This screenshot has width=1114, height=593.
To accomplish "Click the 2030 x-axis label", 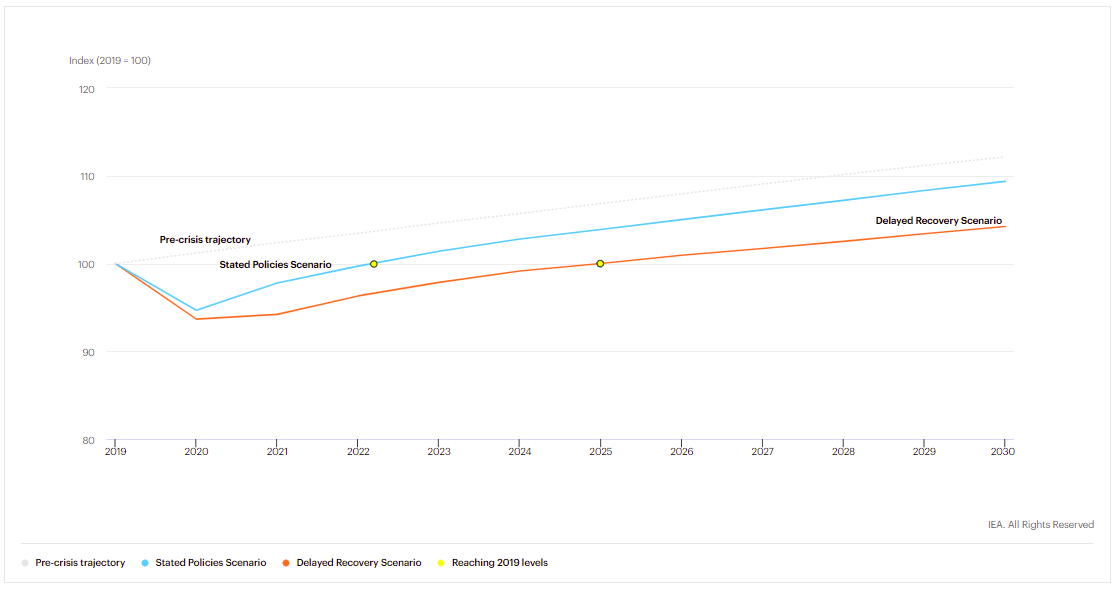I will coord(1003,452).
